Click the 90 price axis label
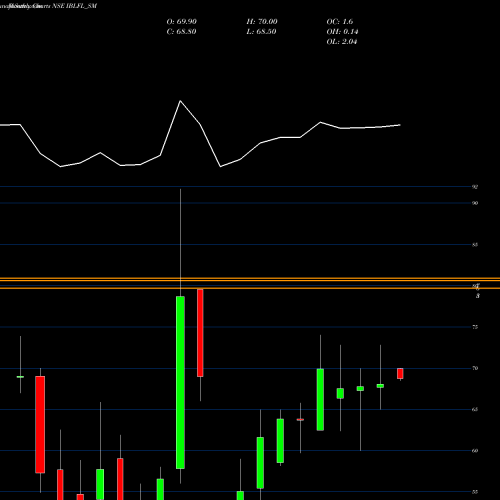This screenshot has width=500, height=500. (475, 203)
